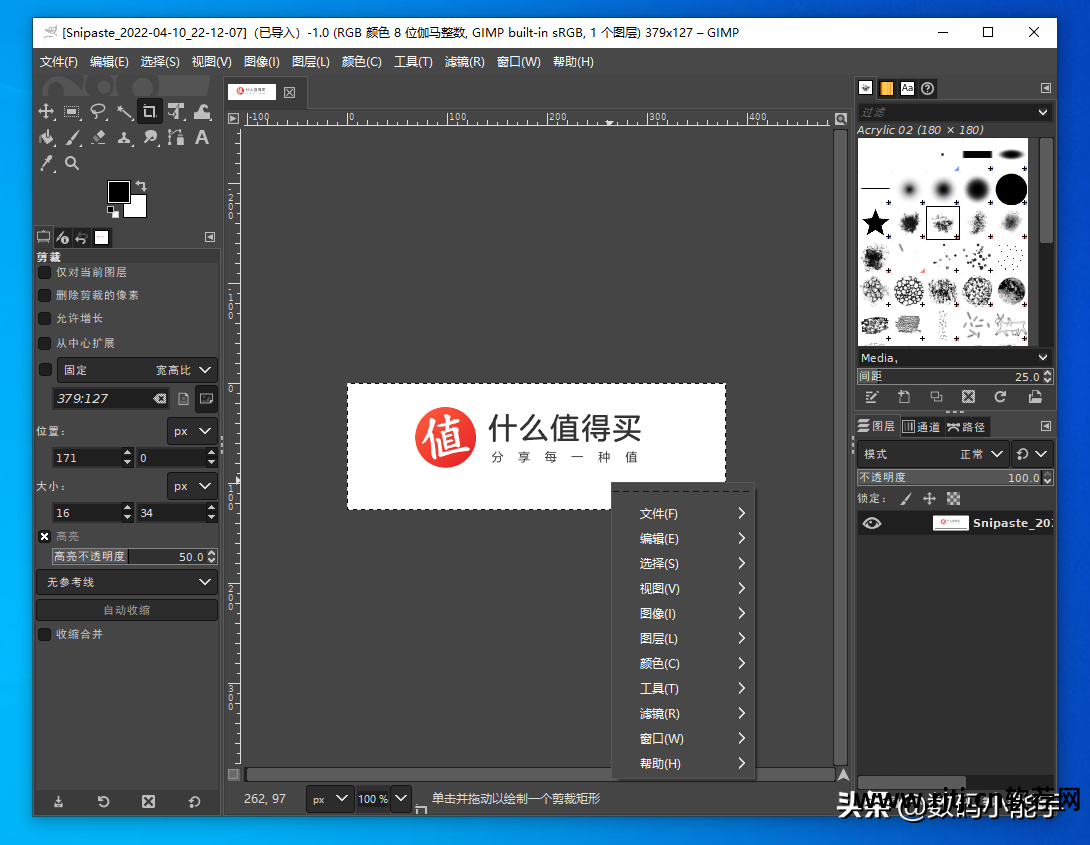Select the Rectangle Select tool

click(x=72, y=111)
